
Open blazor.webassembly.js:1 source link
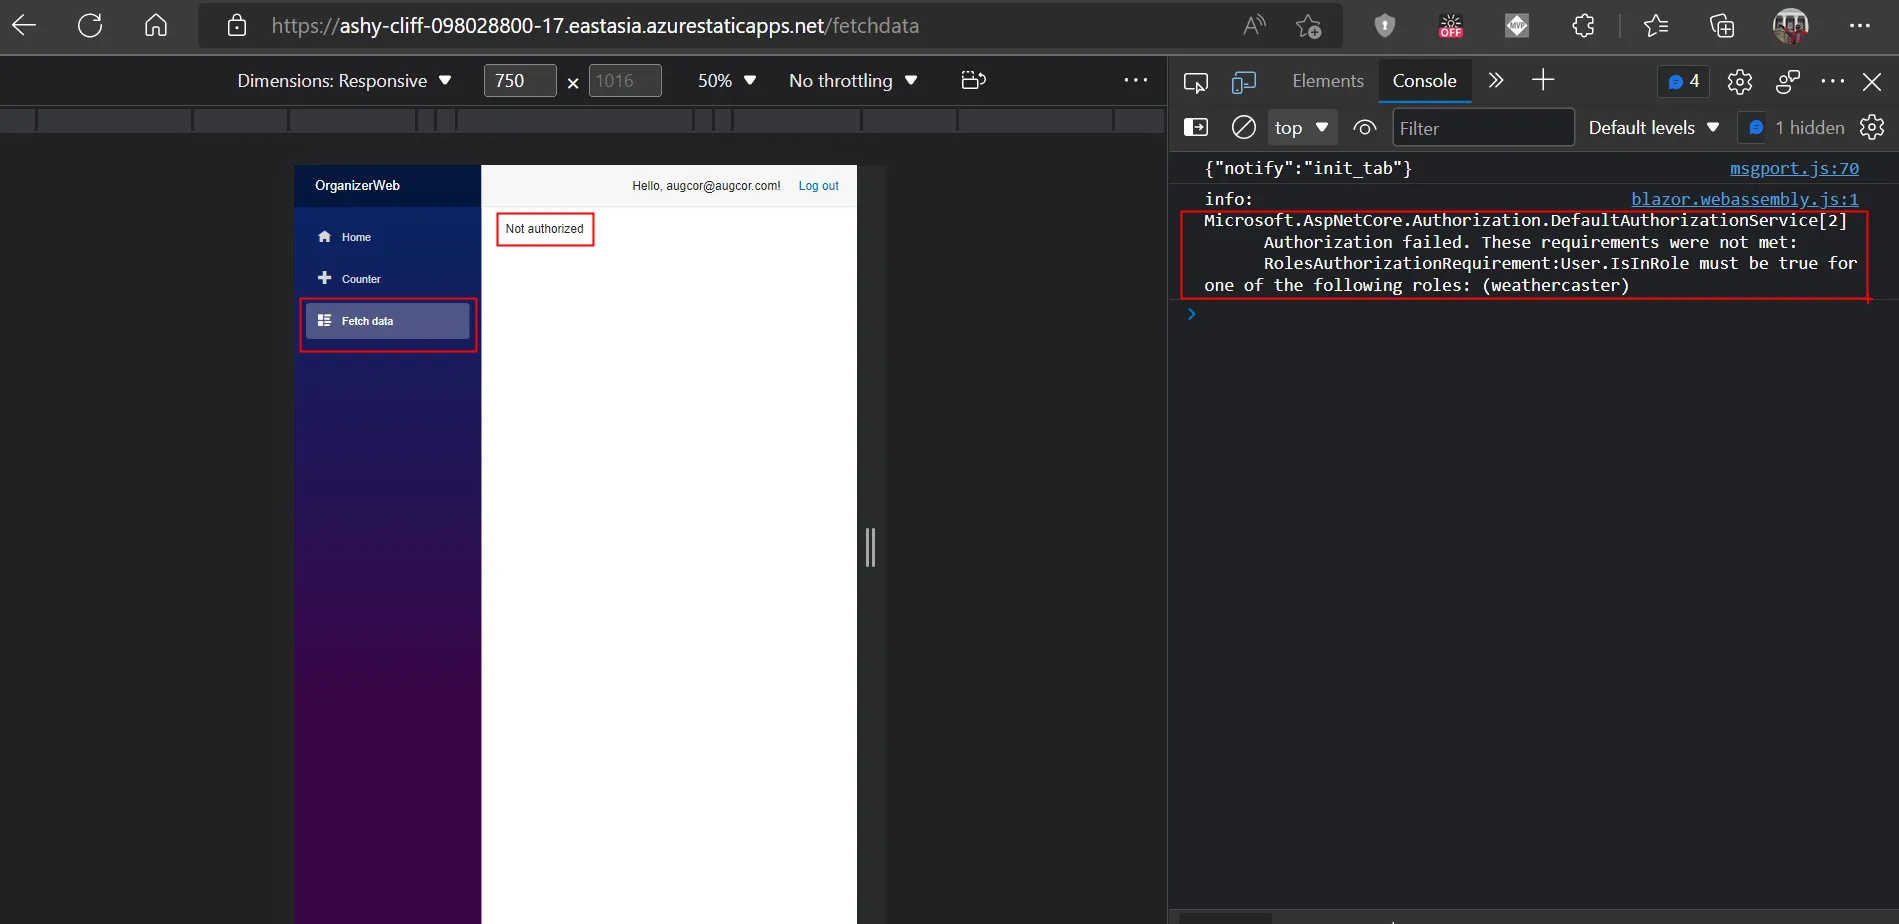coord(1744,199)
